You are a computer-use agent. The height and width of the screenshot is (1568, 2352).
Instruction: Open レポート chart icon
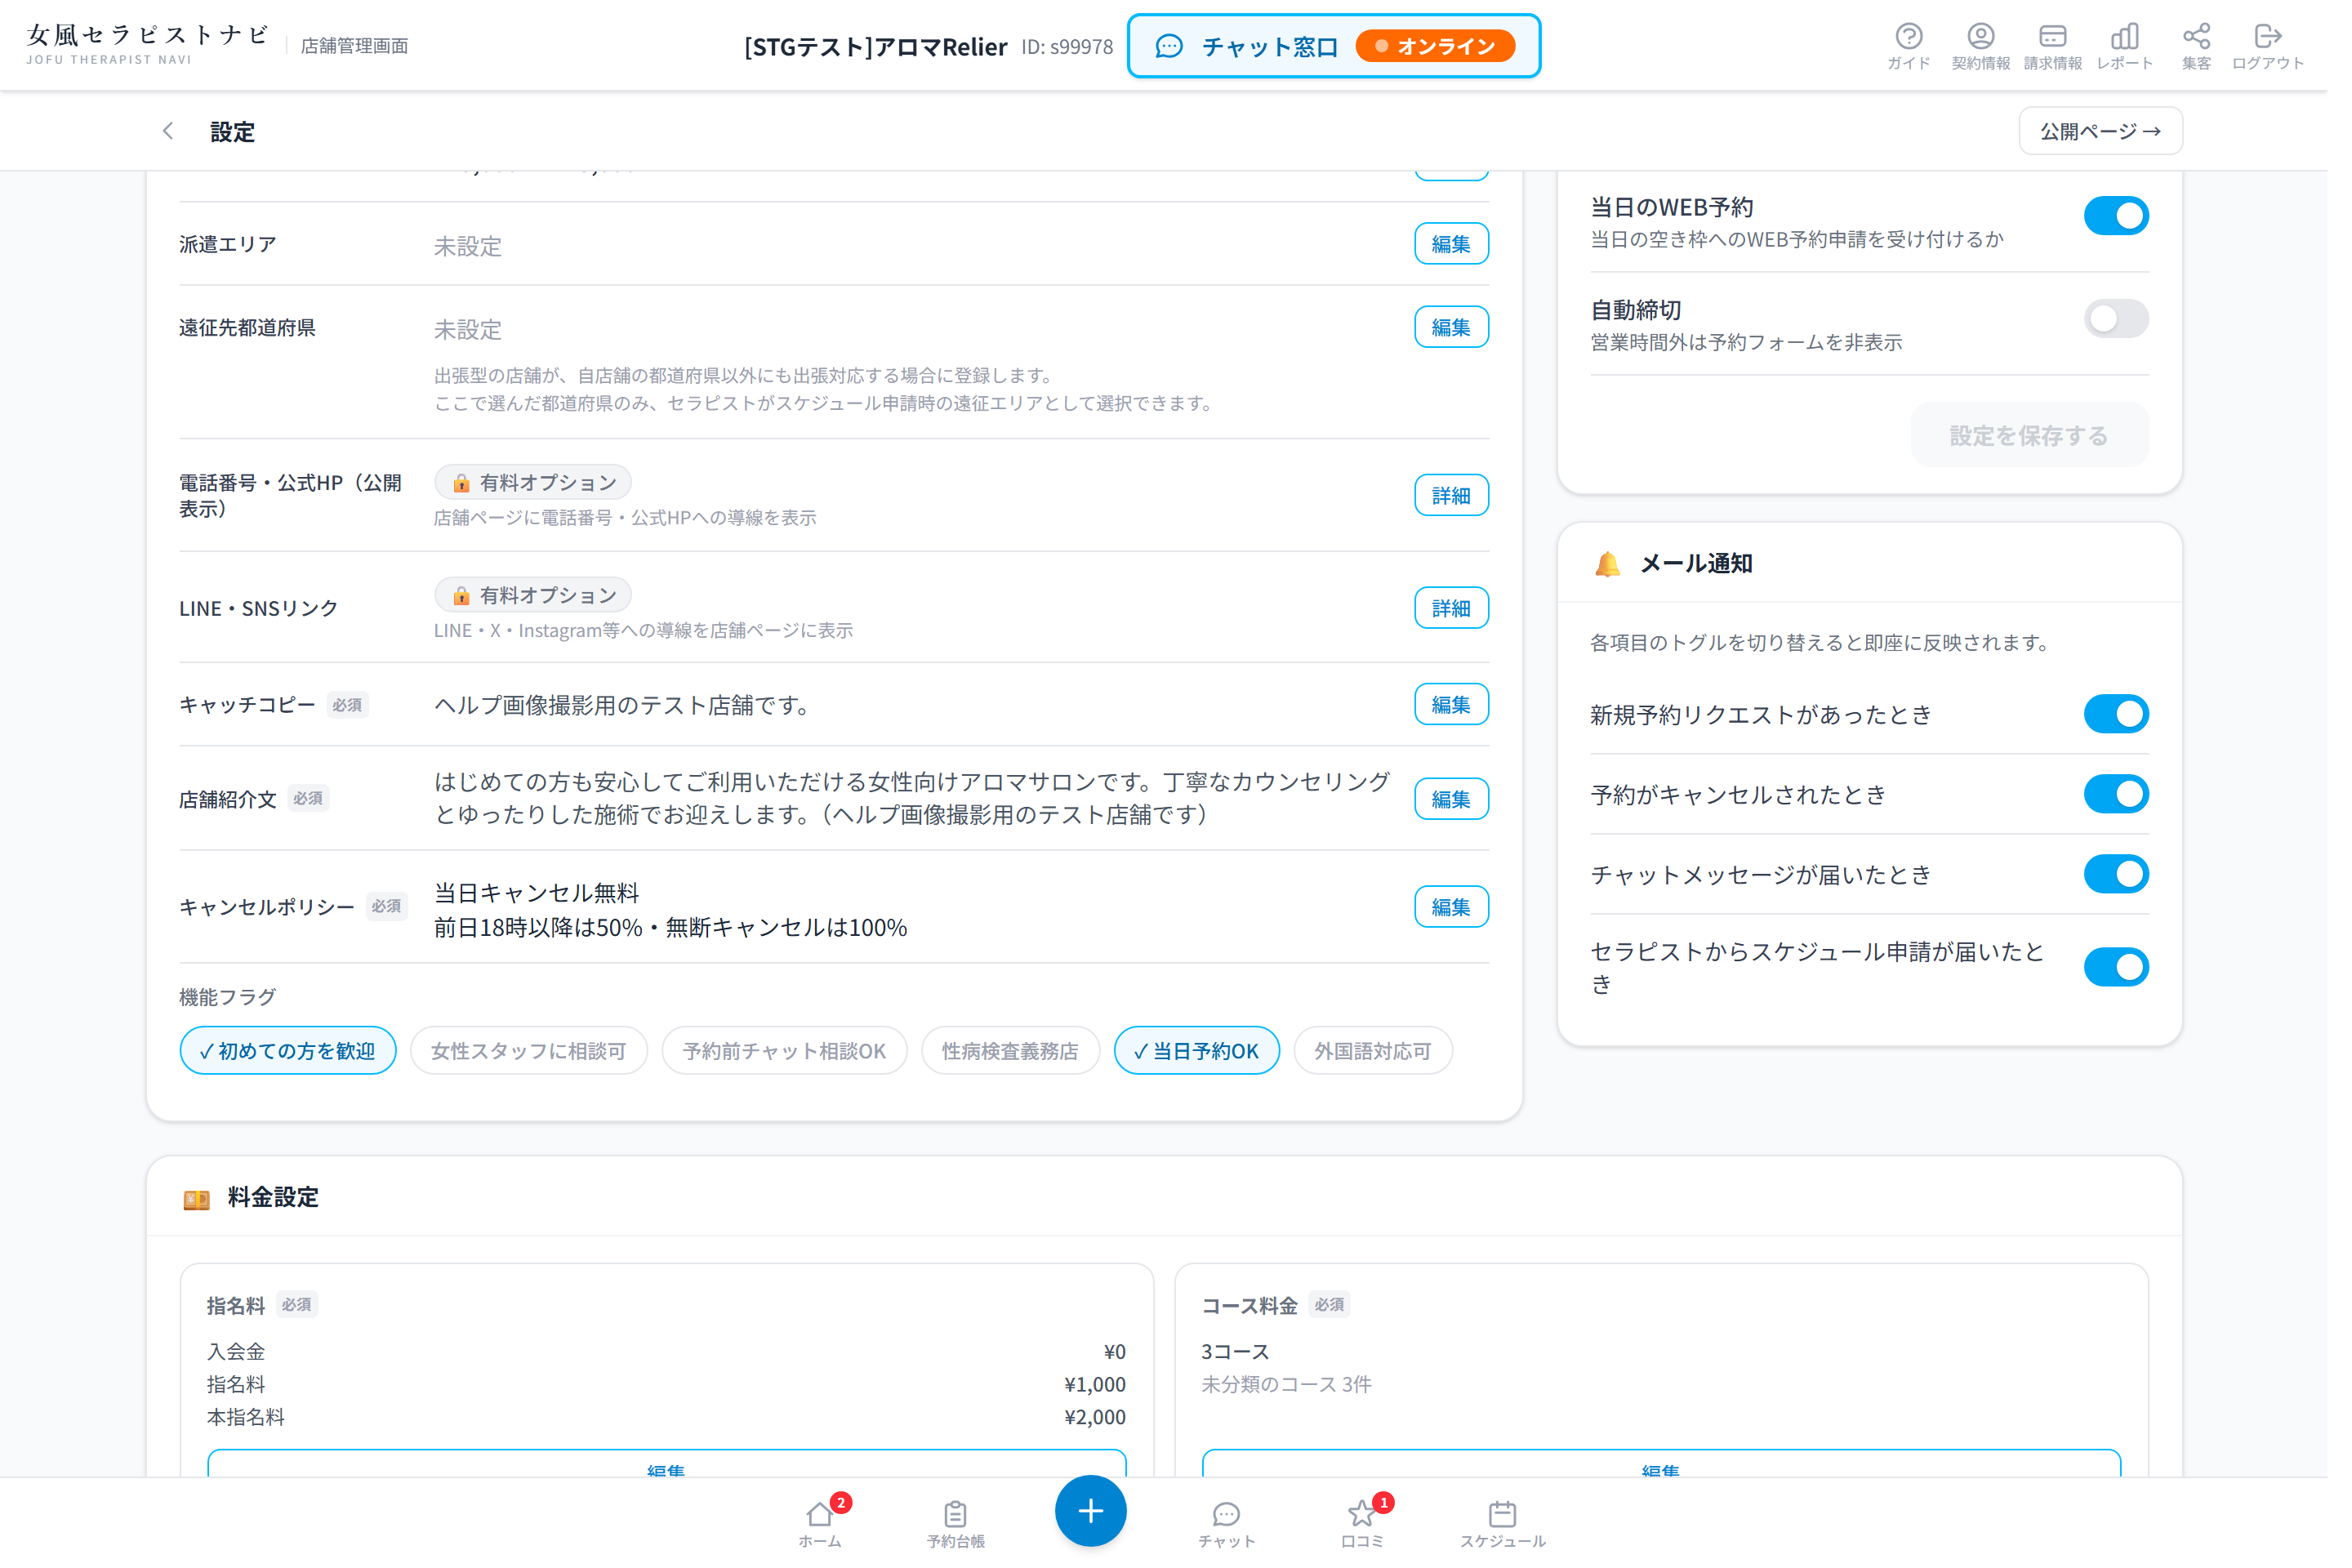coord(2146,46)
